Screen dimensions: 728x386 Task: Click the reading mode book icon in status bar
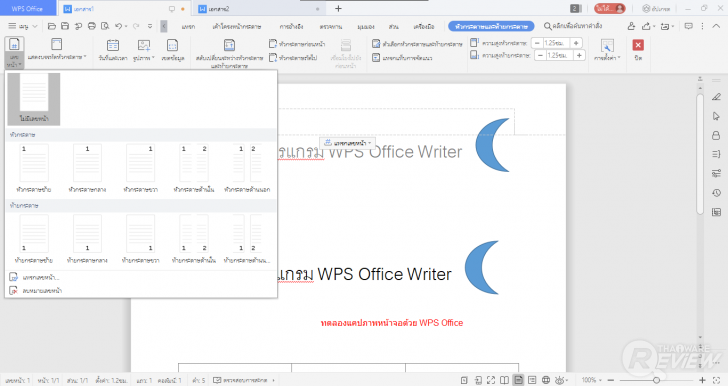(x=504, y=380)
